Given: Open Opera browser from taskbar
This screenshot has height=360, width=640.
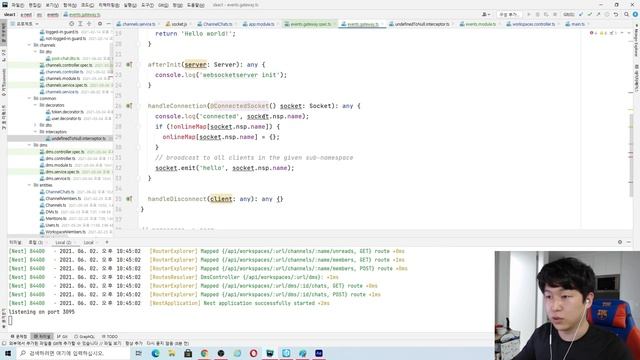Looking at the screenshot, I should [253, 353].
